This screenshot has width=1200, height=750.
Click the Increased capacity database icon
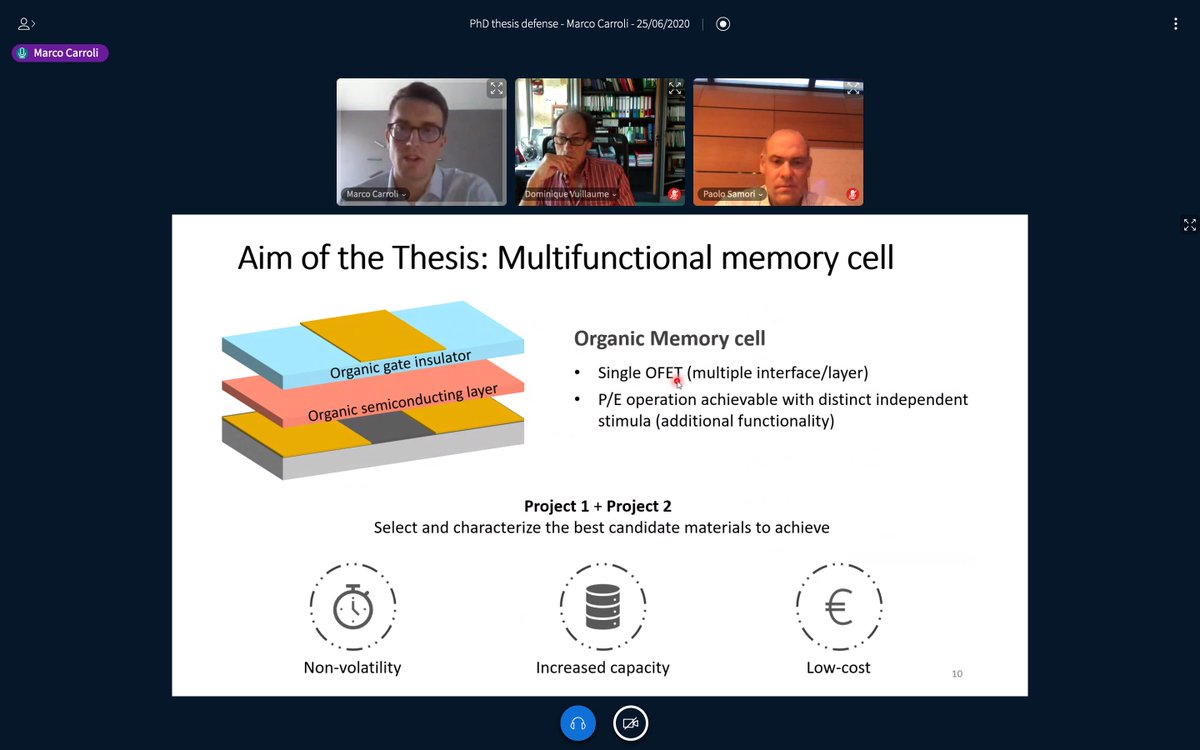602,606
